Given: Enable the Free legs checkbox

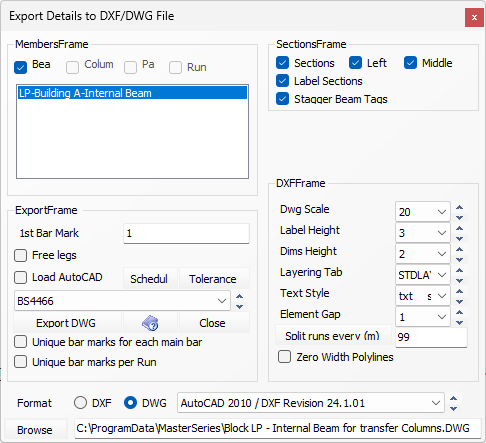Looking at the screenshot, I should (x=20, y=255).
